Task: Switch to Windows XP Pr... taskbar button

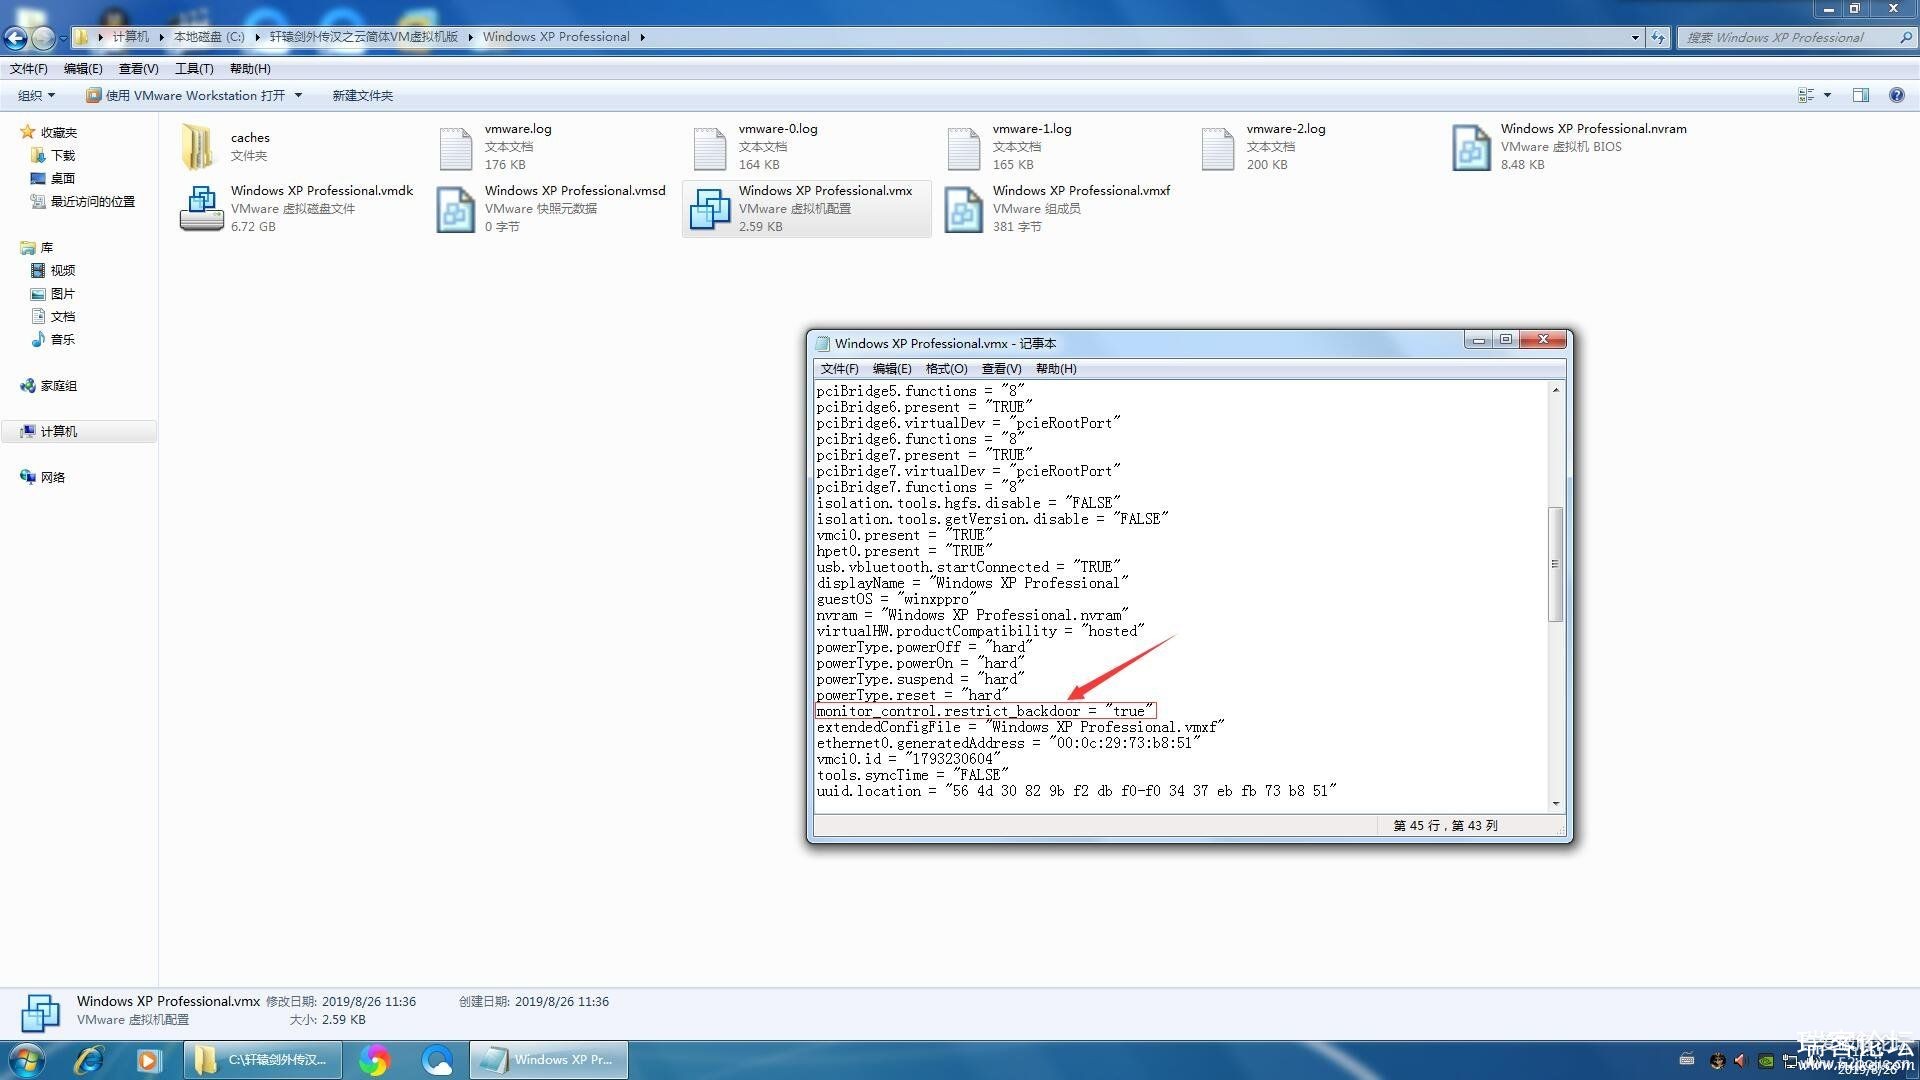Action: (x=549, y=1060)
